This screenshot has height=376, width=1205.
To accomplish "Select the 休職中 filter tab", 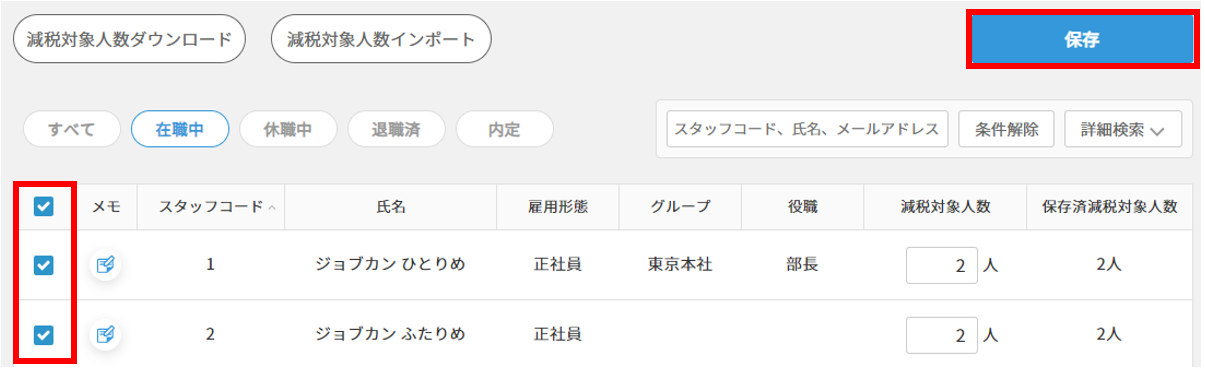I will 288,129.
